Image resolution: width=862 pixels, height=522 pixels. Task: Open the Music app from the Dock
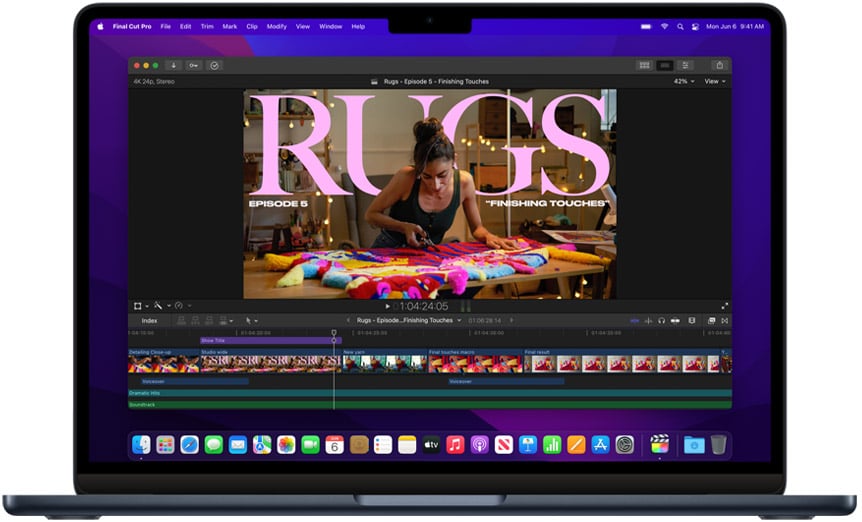point(455,445)
